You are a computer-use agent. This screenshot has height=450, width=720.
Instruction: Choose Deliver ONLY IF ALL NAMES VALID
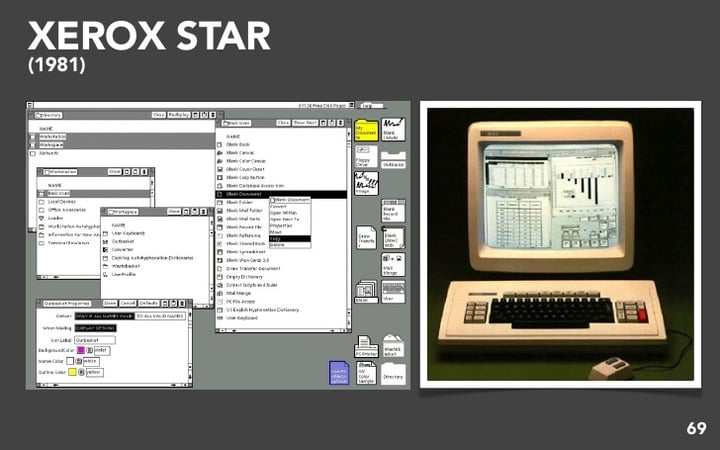[105, 316]
